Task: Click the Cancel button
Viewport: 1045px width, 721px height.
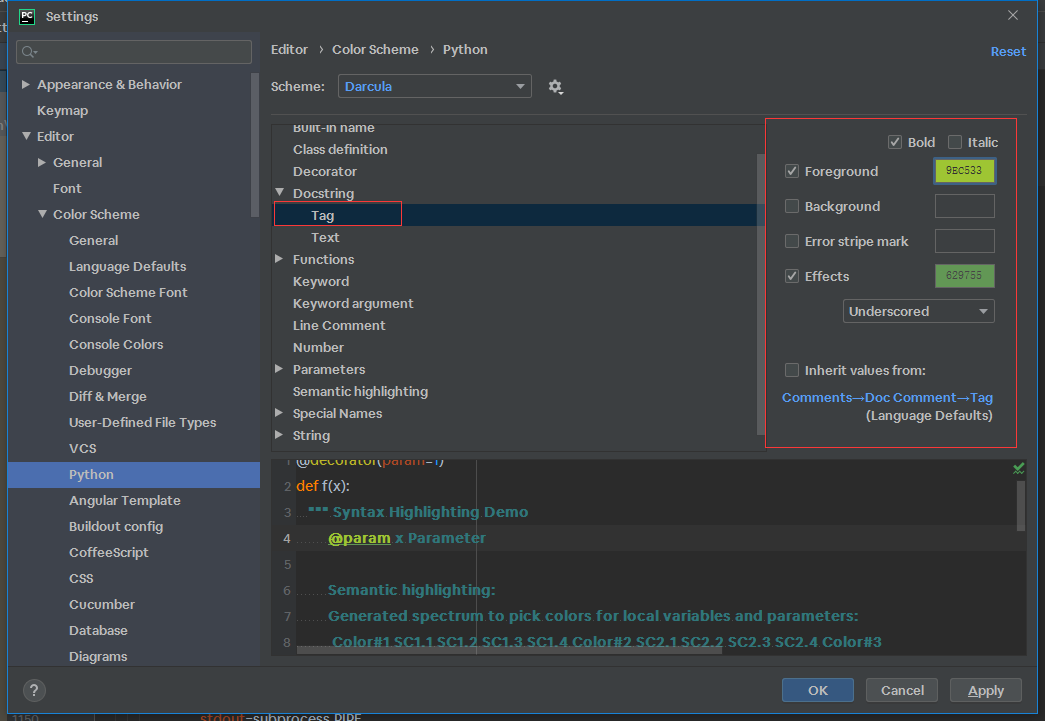Action: tap(902, 690)
